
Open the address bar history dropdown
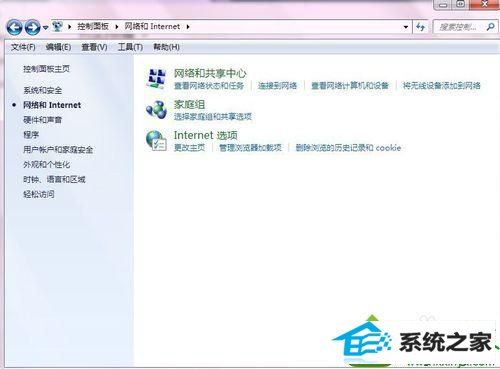click(x=406, y=27)
